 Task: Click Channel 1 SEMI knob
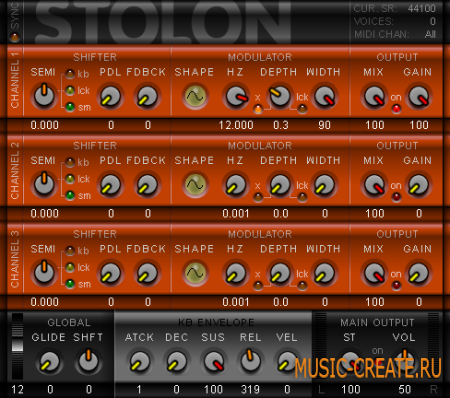[x=44, y=96]
